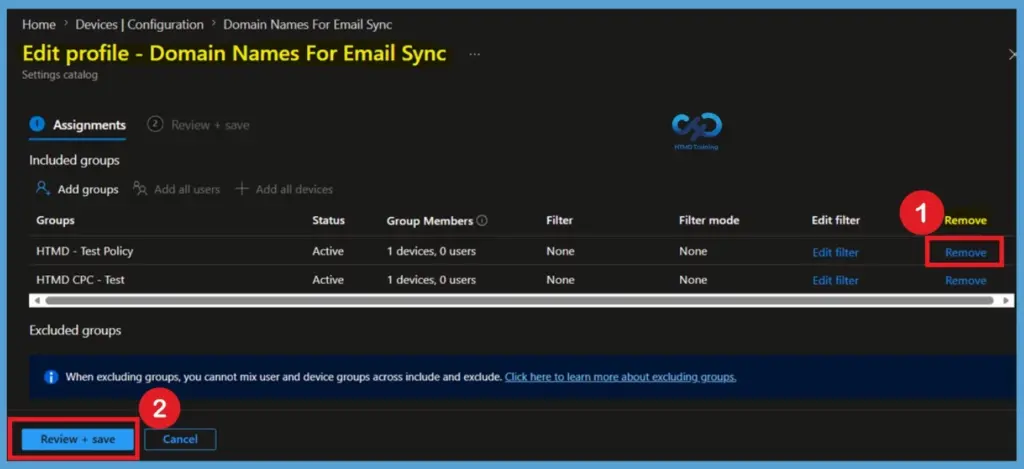This screenshot has height=469, width=1024.
Task: Click the Review + save button
Action: (x=78, y=440)
